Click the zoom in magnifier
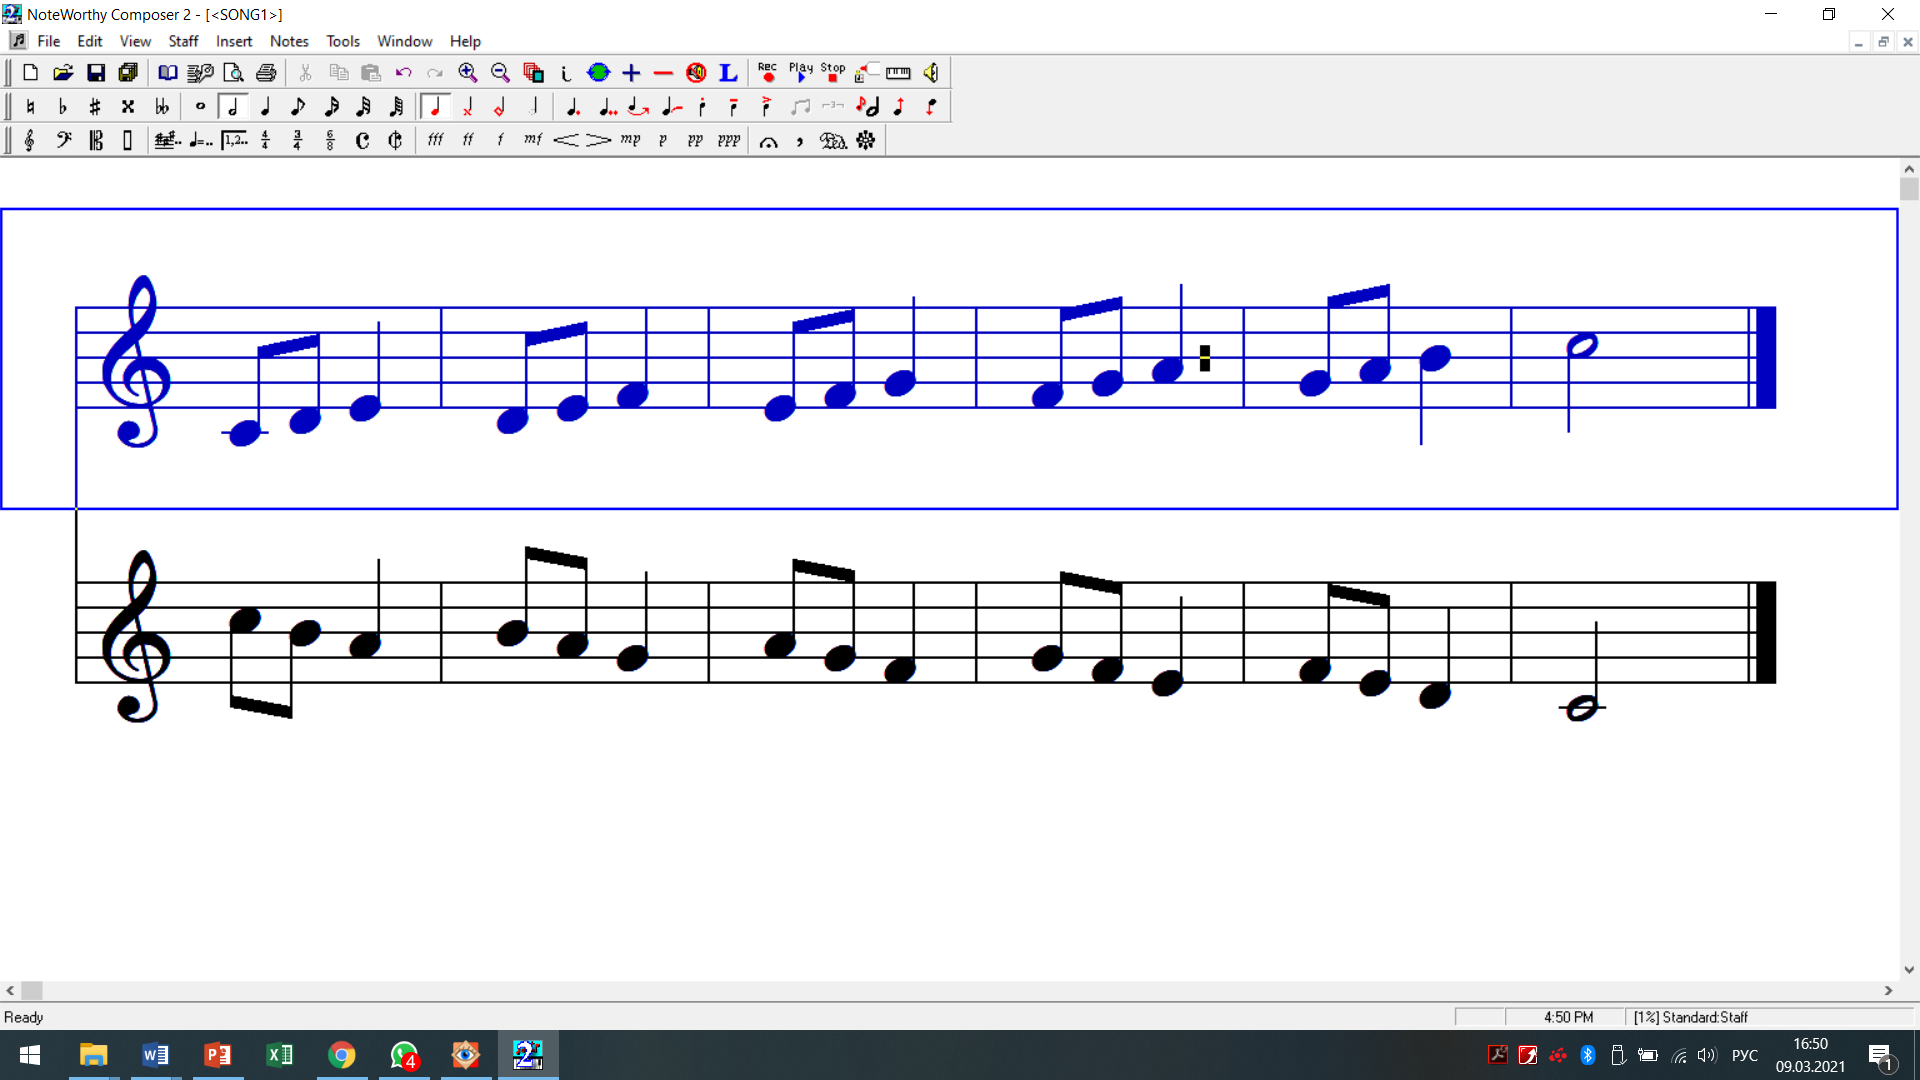Screen dimensions: 1920x1080 tap(467, 72)
